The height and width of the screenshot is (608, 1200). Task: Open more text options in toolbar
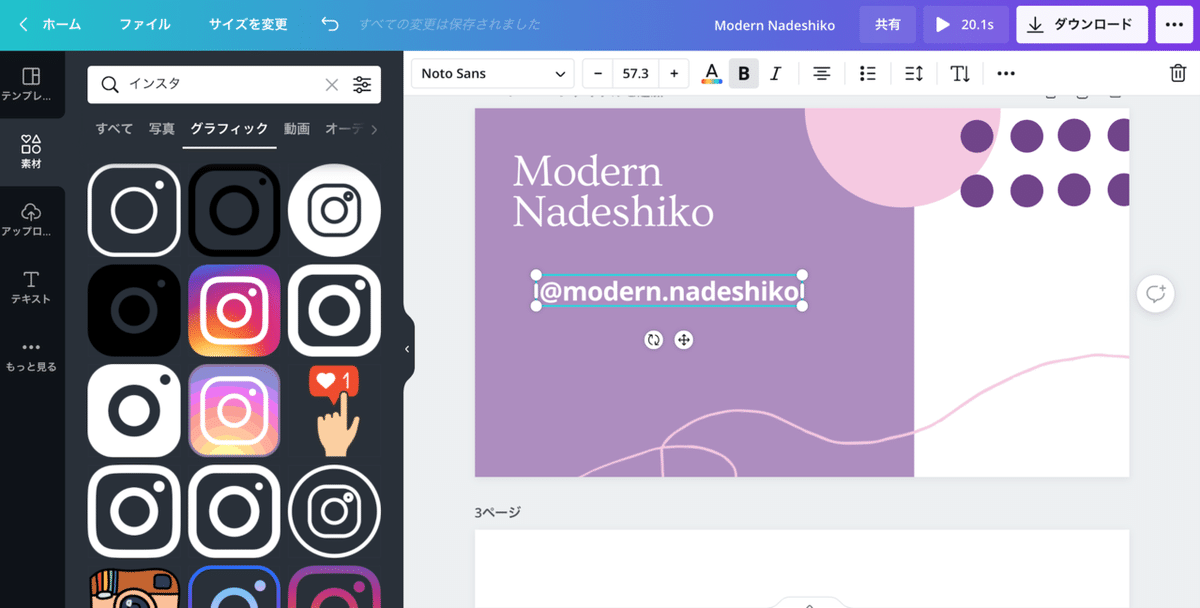click(1006, 74)
